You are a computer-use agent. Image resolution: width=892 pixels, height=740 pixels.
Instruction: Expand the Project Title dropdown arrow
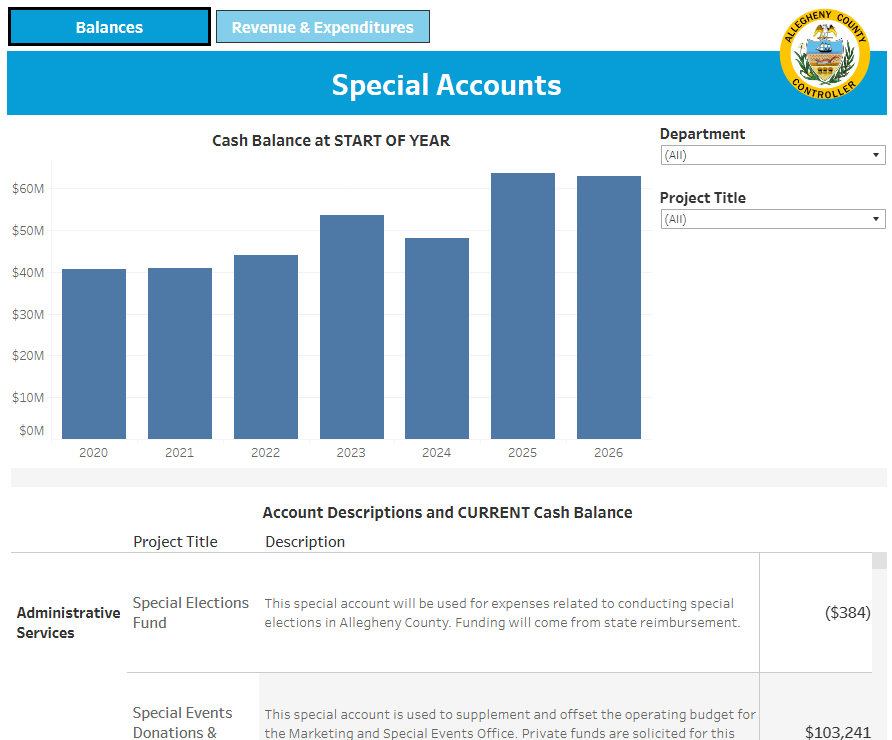[876, 219]
